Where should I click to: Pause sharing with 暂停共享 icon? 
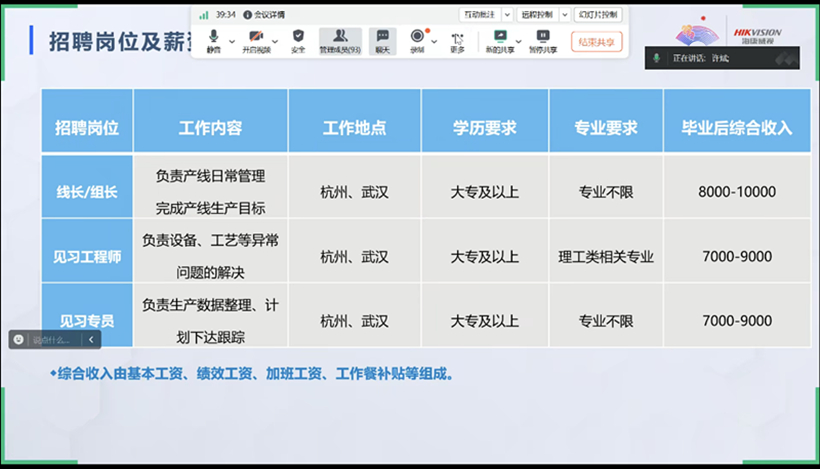(543, 40)
